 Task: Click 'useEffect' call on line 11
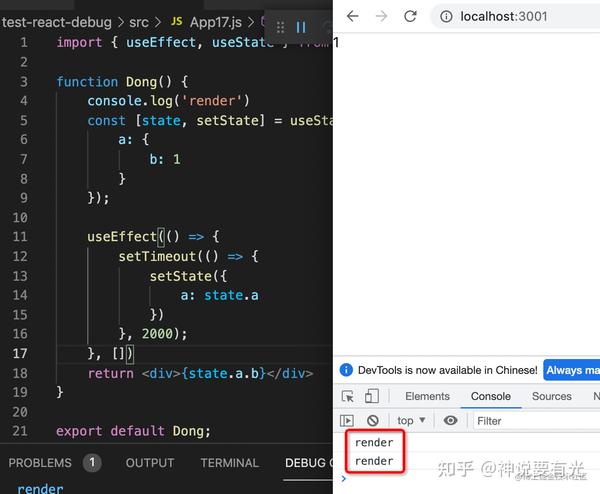tap(122, 236)
